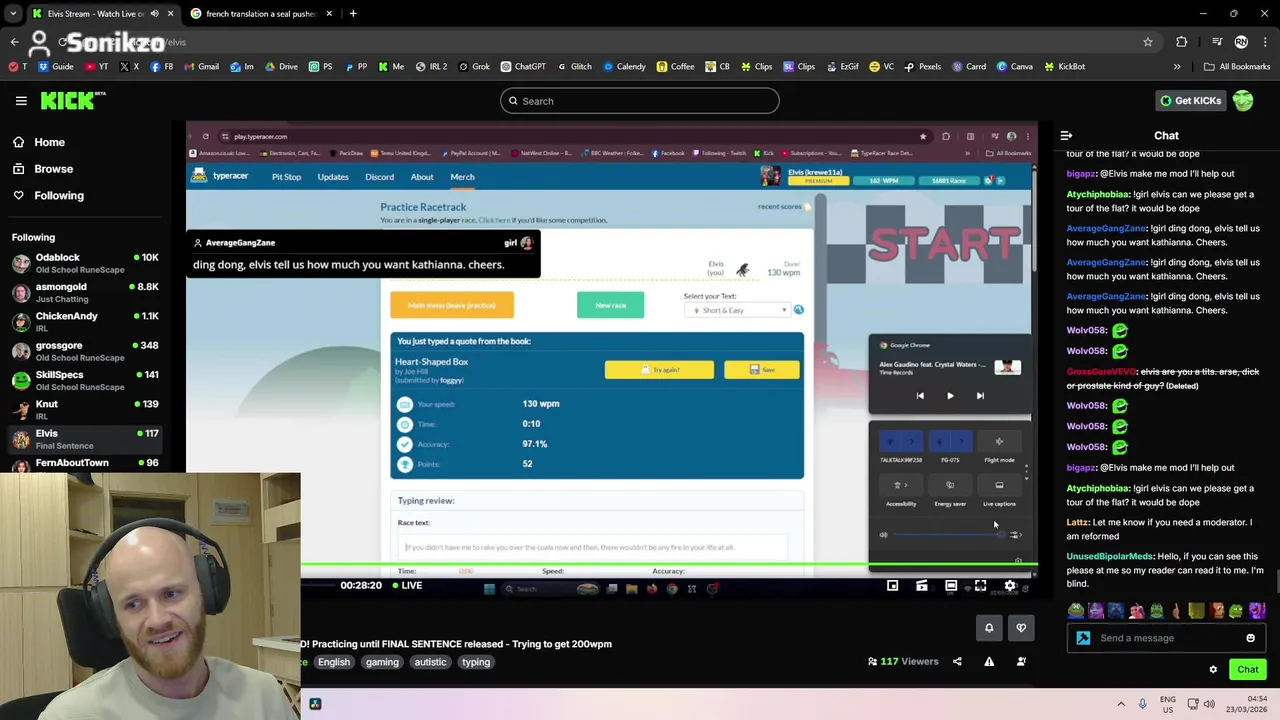Open All Bookmarks folder
The width and height of the screenshot is (1280, 720).
pyautogui.click(x=1237, y=67)
